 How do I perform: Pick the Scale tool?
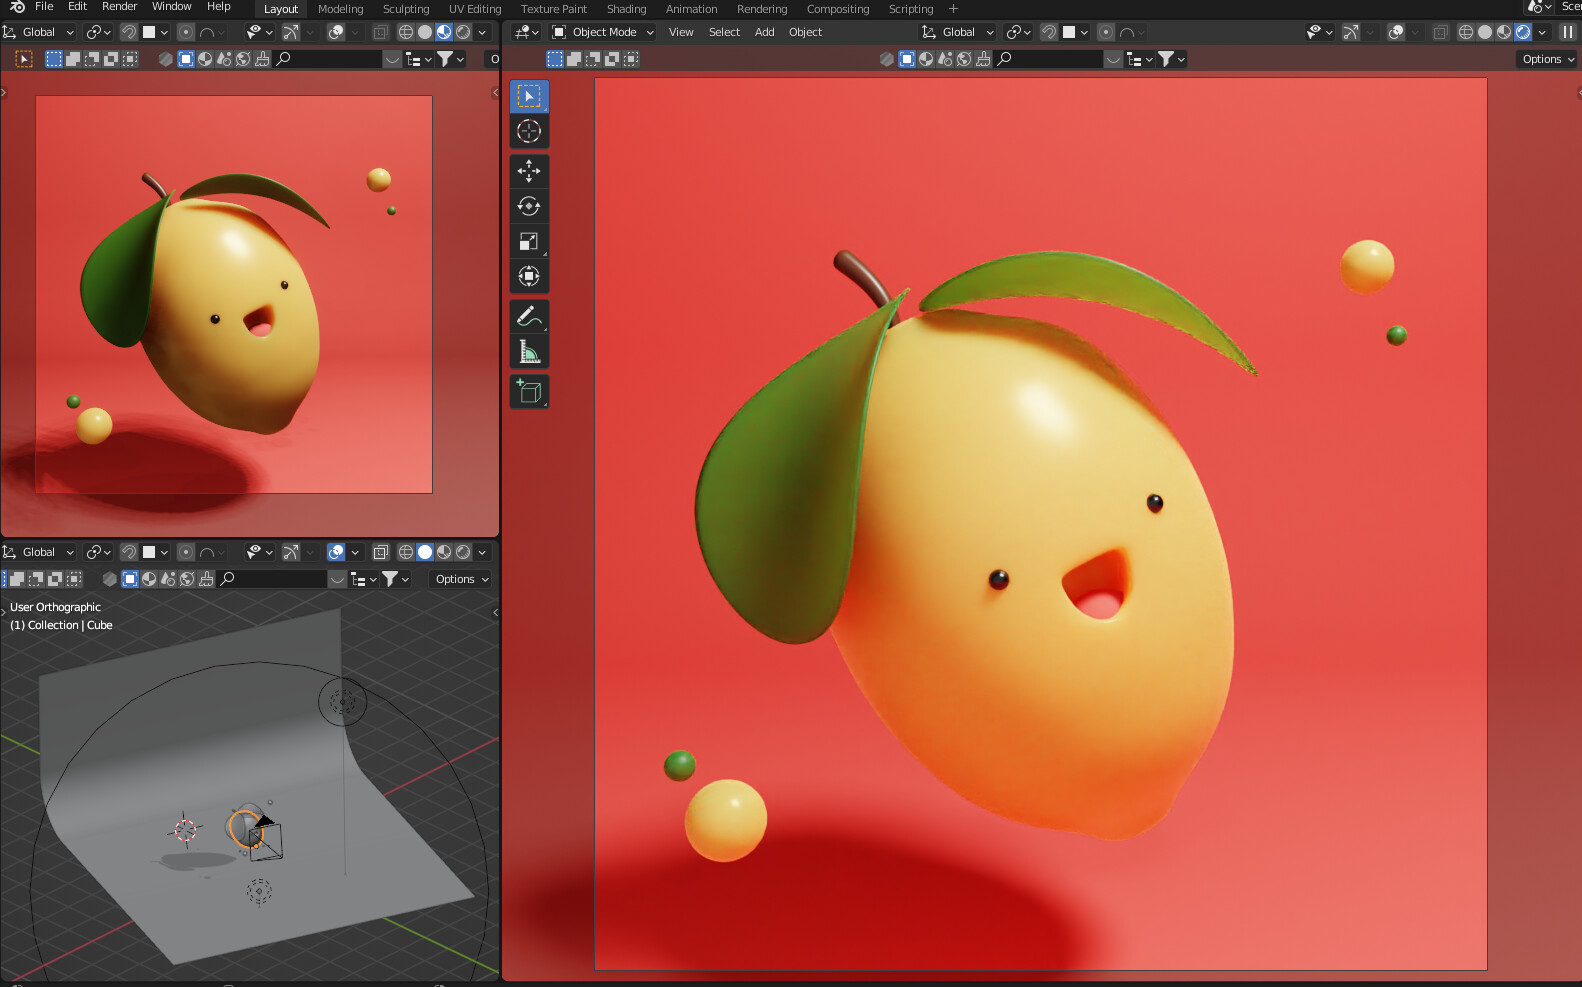point(528,241)
